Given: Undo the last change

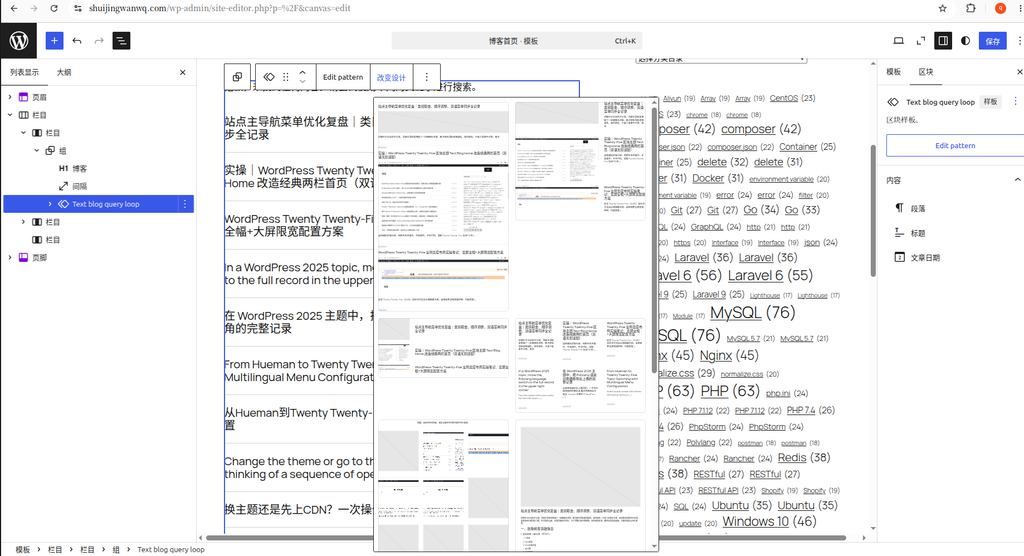Looking at the screenshot, I should tap(77, 41).
